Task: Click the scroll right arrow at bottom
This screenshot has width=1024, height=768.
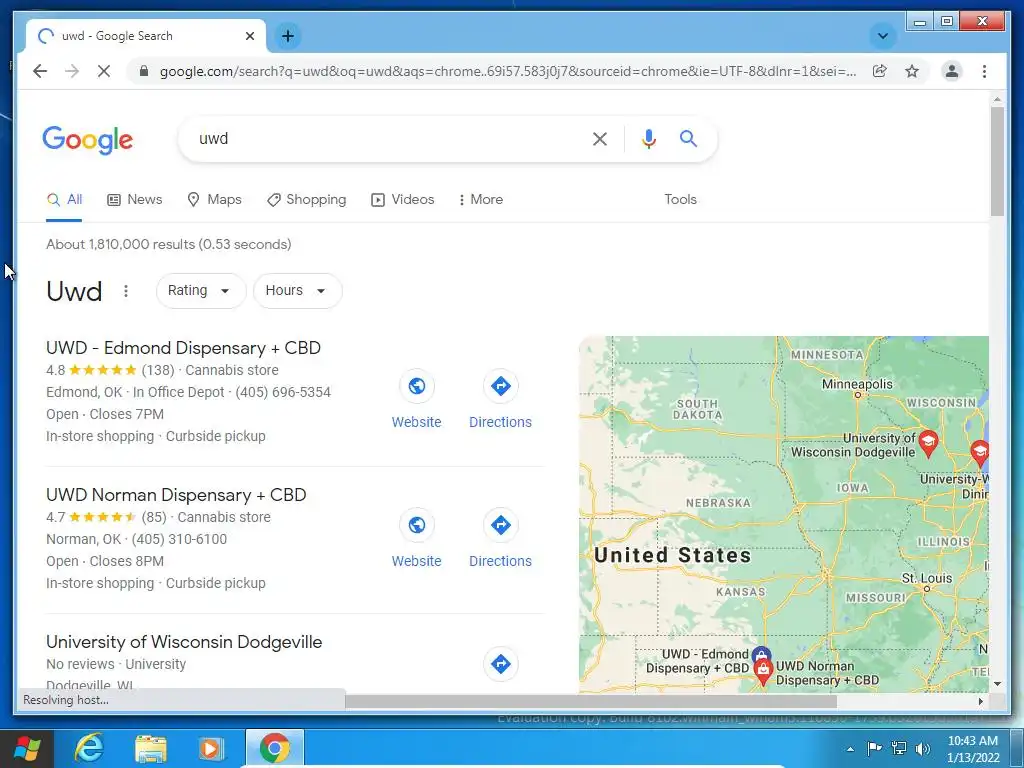Action: [980, 701]
